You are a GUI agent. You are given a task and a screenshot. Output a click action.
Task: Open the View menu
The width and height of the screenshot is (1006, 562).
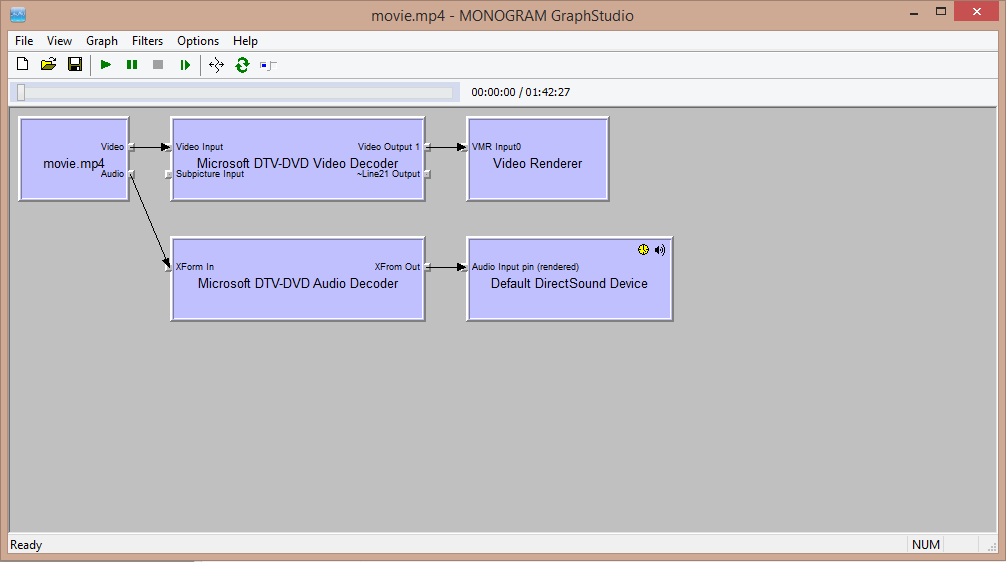pyautogui.click(x=59, y=40)
